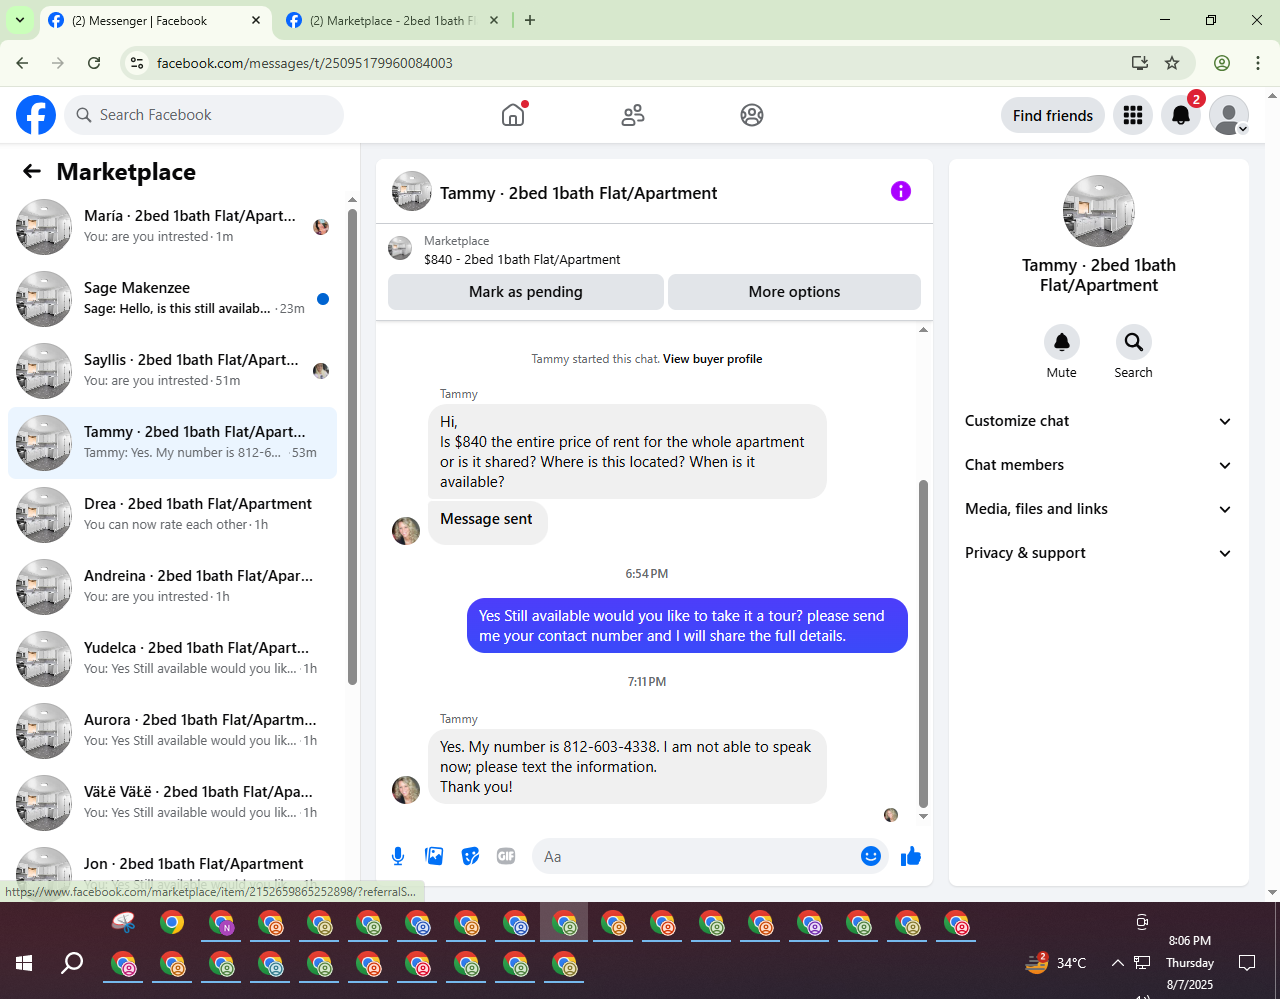Screen dimensions: 1280x999
Task: Search in conversation using magnifier icon
Action: click(1134, 342)
